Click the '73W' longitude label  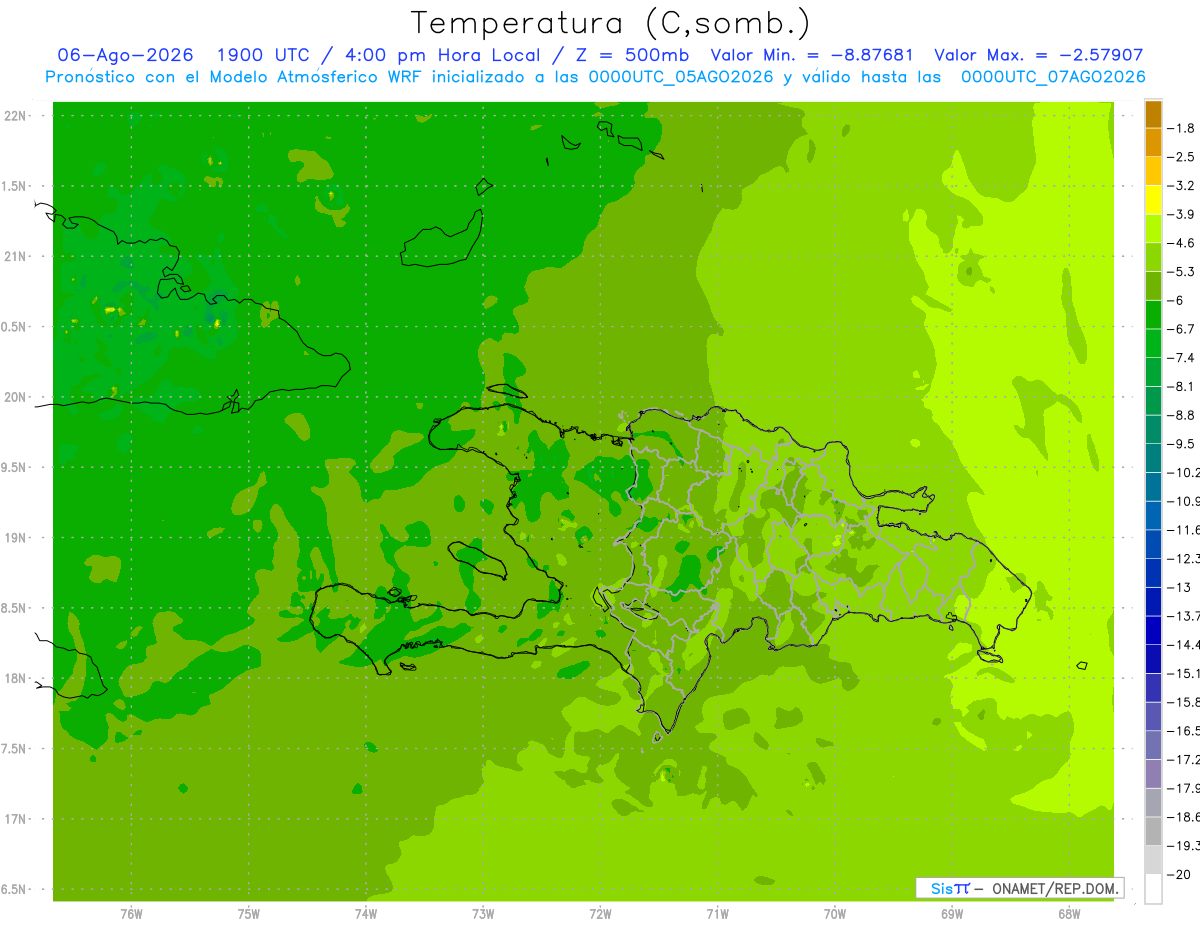(x=483, y=913)
